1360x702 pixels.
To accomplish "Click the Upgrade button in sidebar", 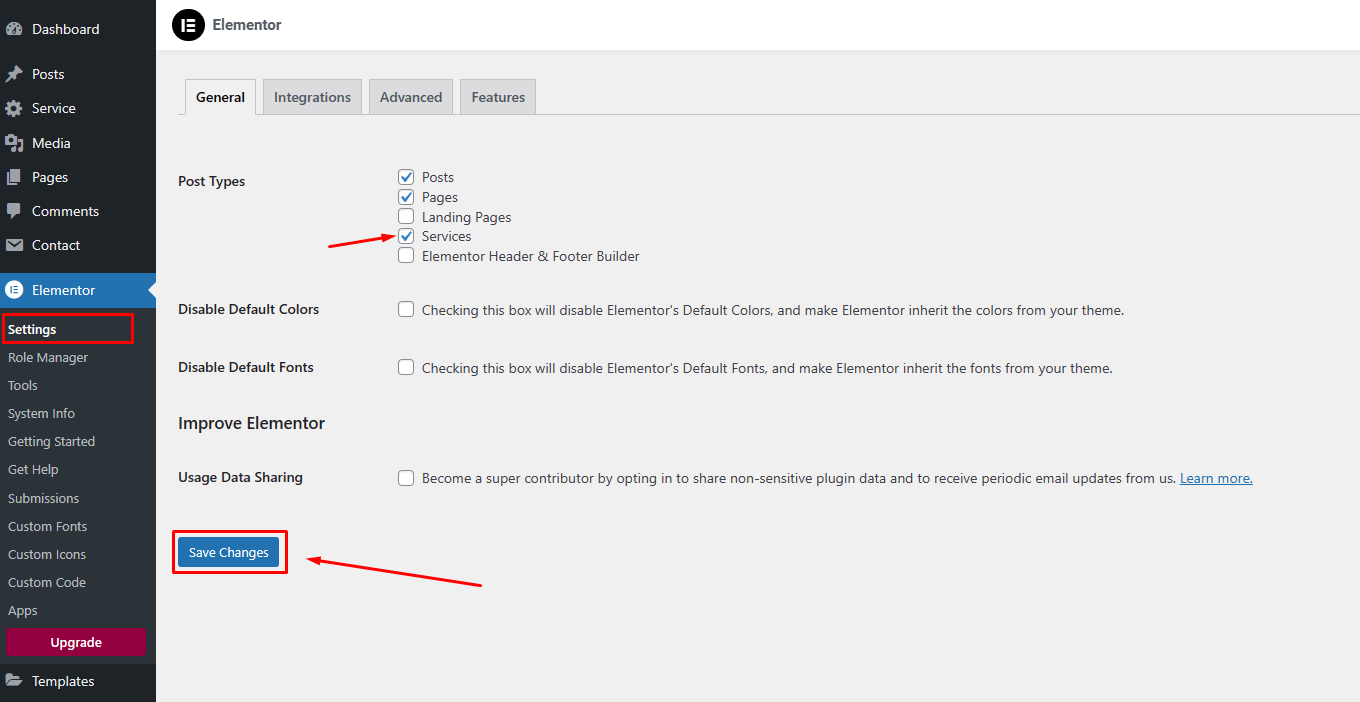I will tap(76, 642).
